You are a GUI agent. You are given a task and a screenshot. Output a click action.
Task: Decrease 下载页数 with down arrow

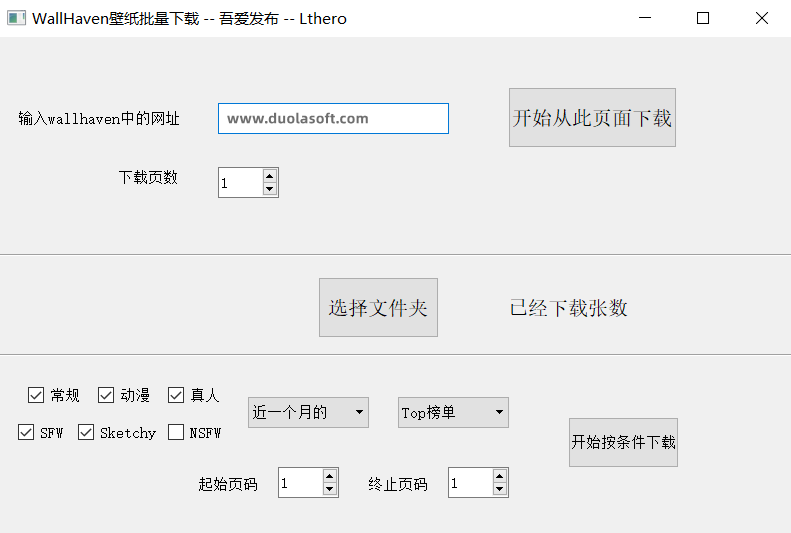pos(270,189)
